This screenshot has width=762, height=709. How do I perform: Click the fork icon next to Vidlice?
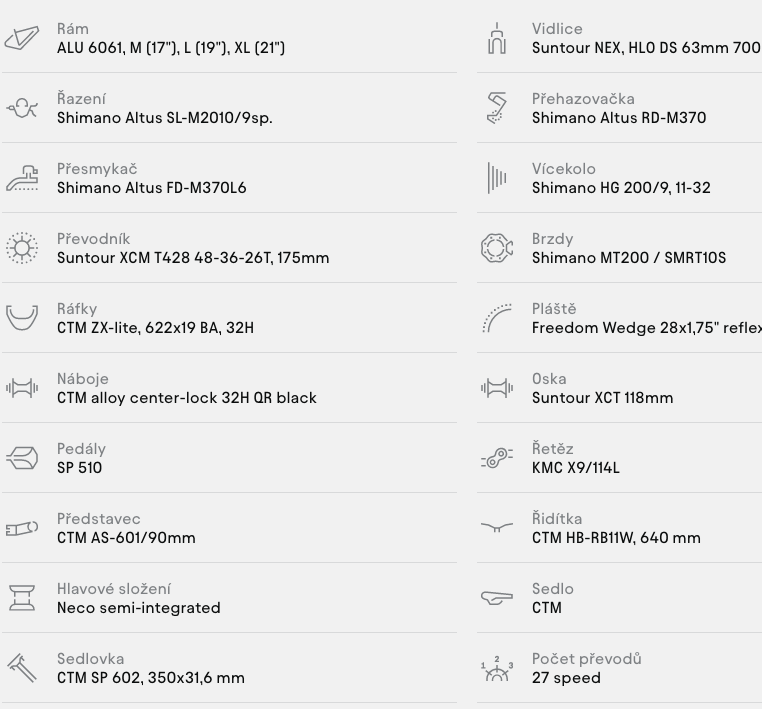pos(496,38)
